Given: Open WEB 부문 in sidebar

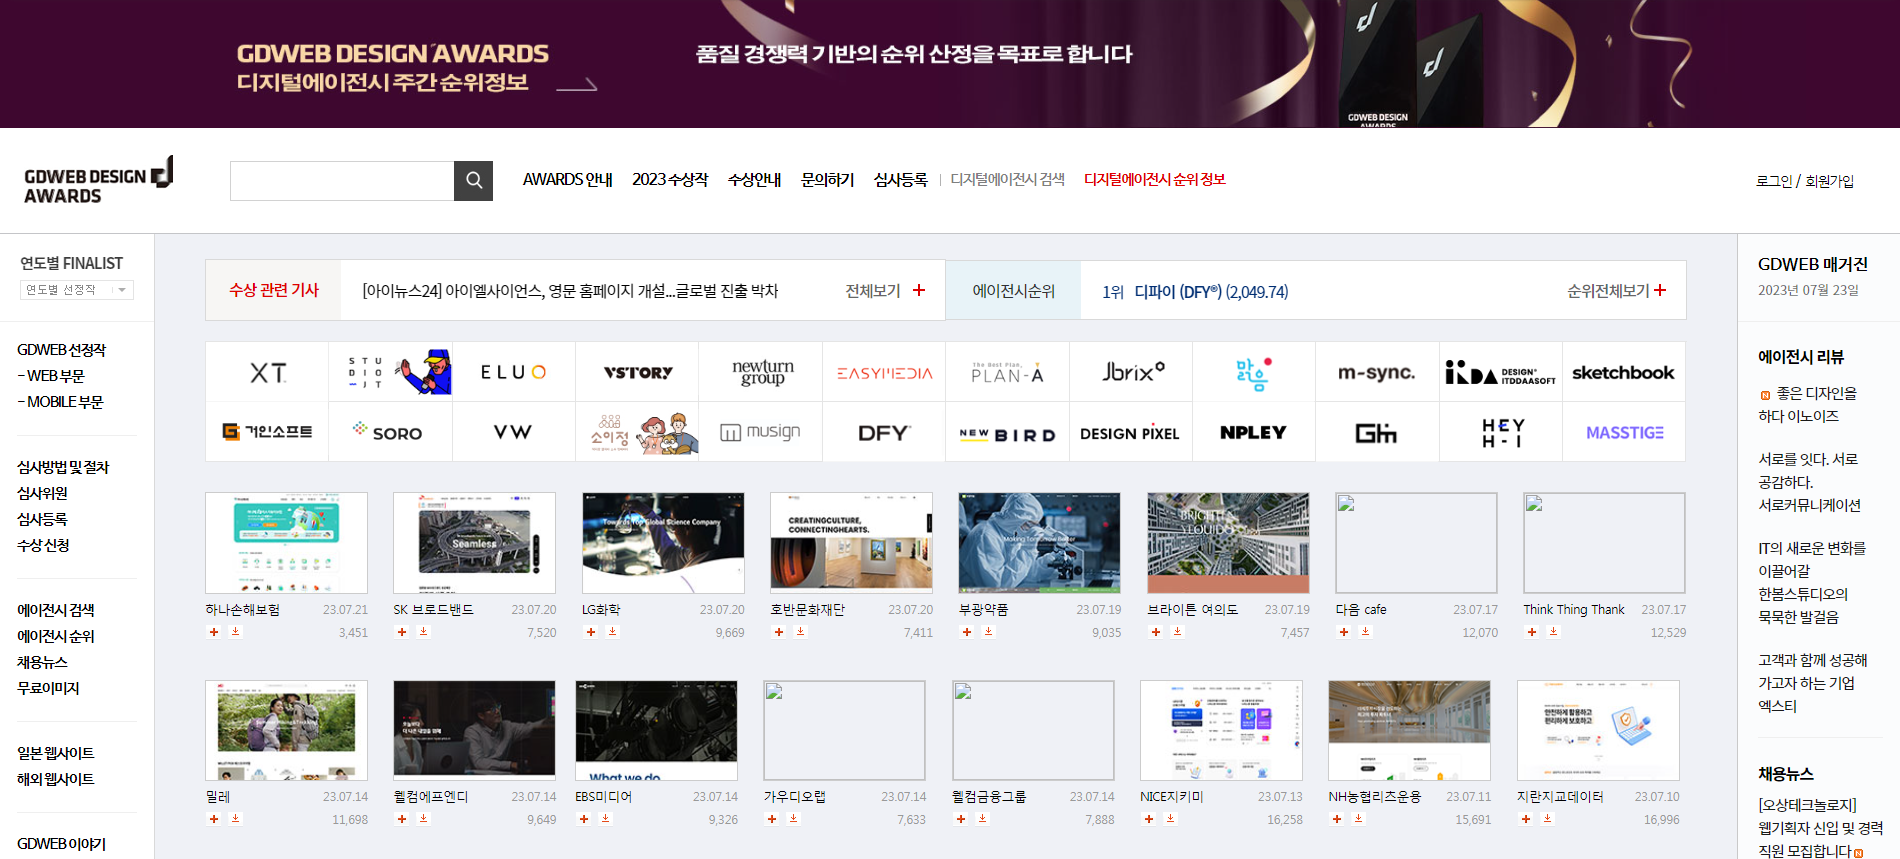Looking at the screenshot, I should [x=51, y=376].
